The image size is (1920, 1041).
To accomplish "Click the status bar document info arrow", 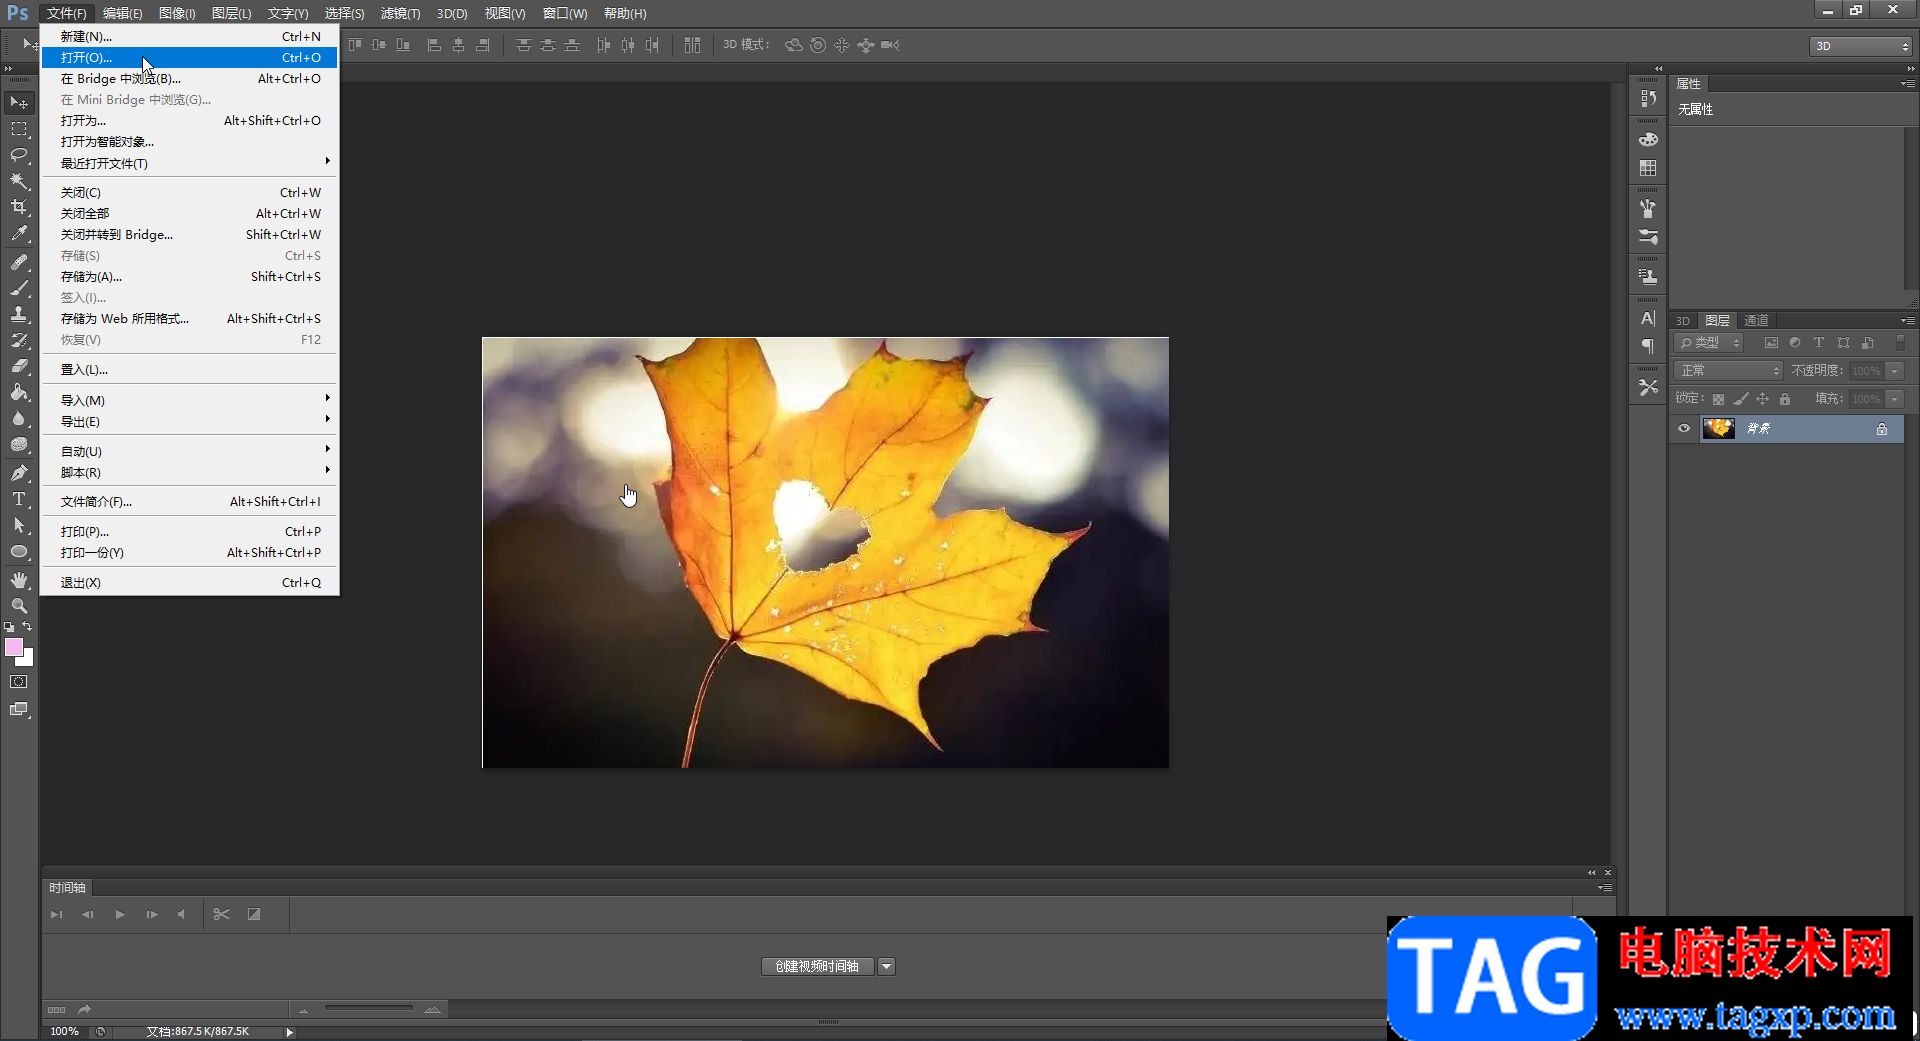I will [x=290, y=1032].
